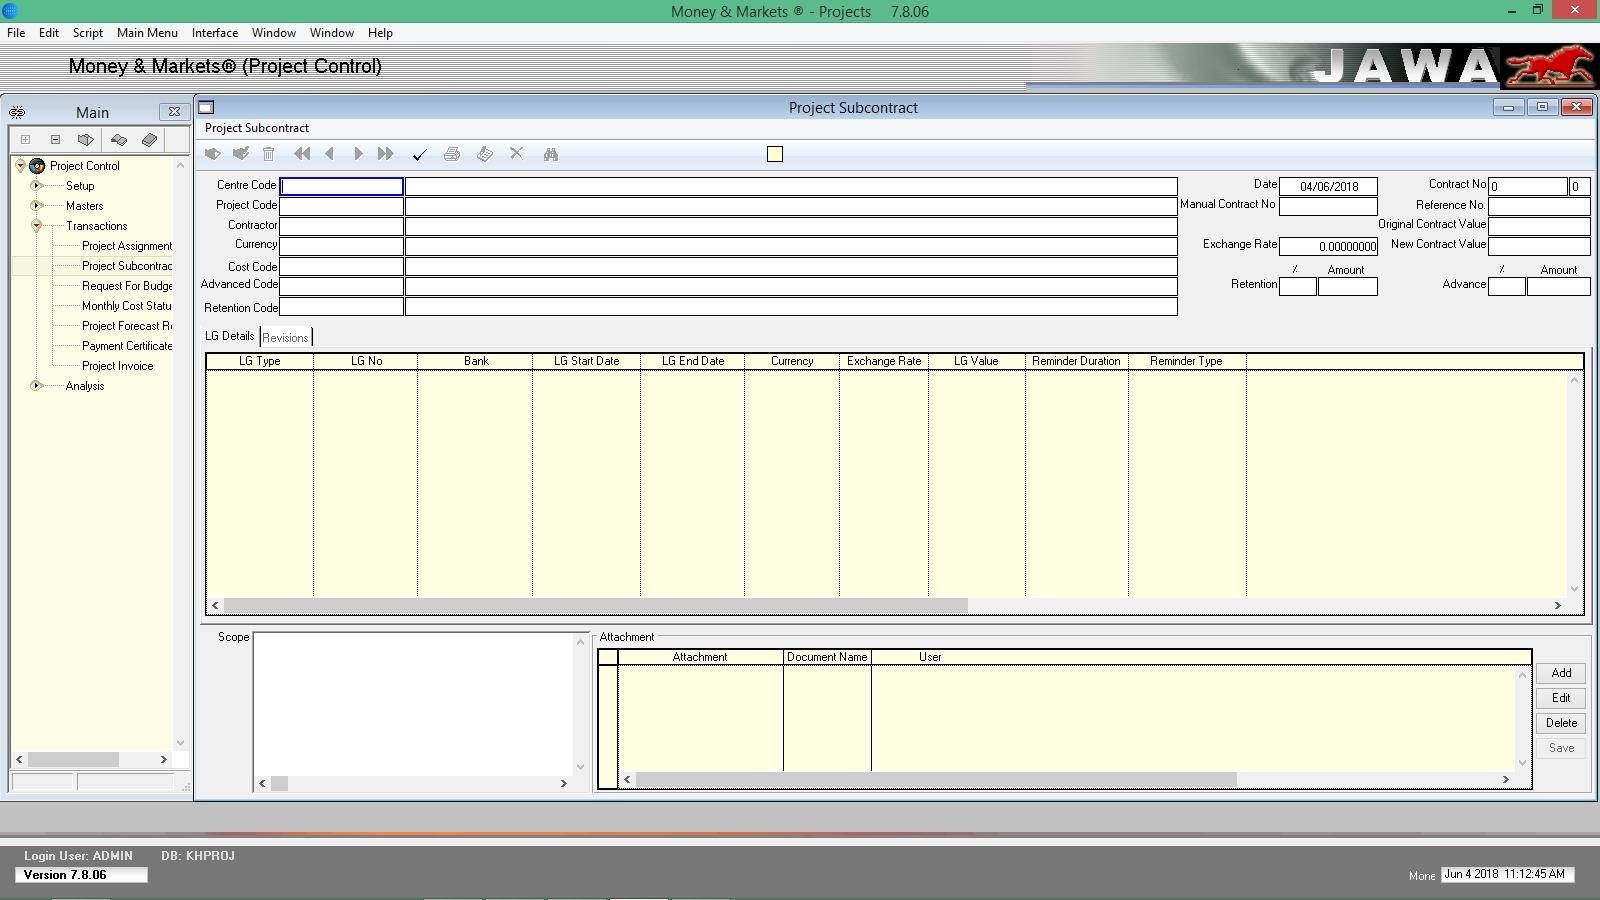Open the Interface menu
The image size is (1600, 900).
pyautogui.click(x=215, y=33)
